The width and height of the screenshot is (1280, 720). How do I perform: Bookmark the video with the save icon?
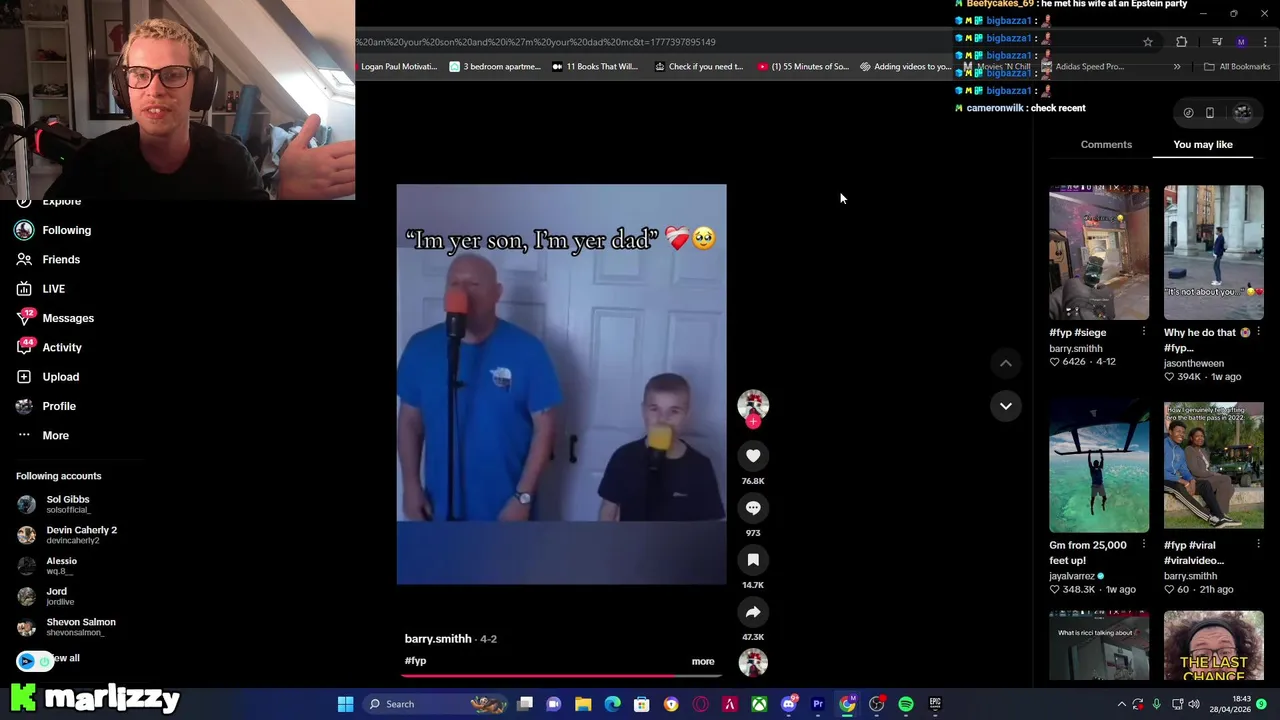(753, 560)
